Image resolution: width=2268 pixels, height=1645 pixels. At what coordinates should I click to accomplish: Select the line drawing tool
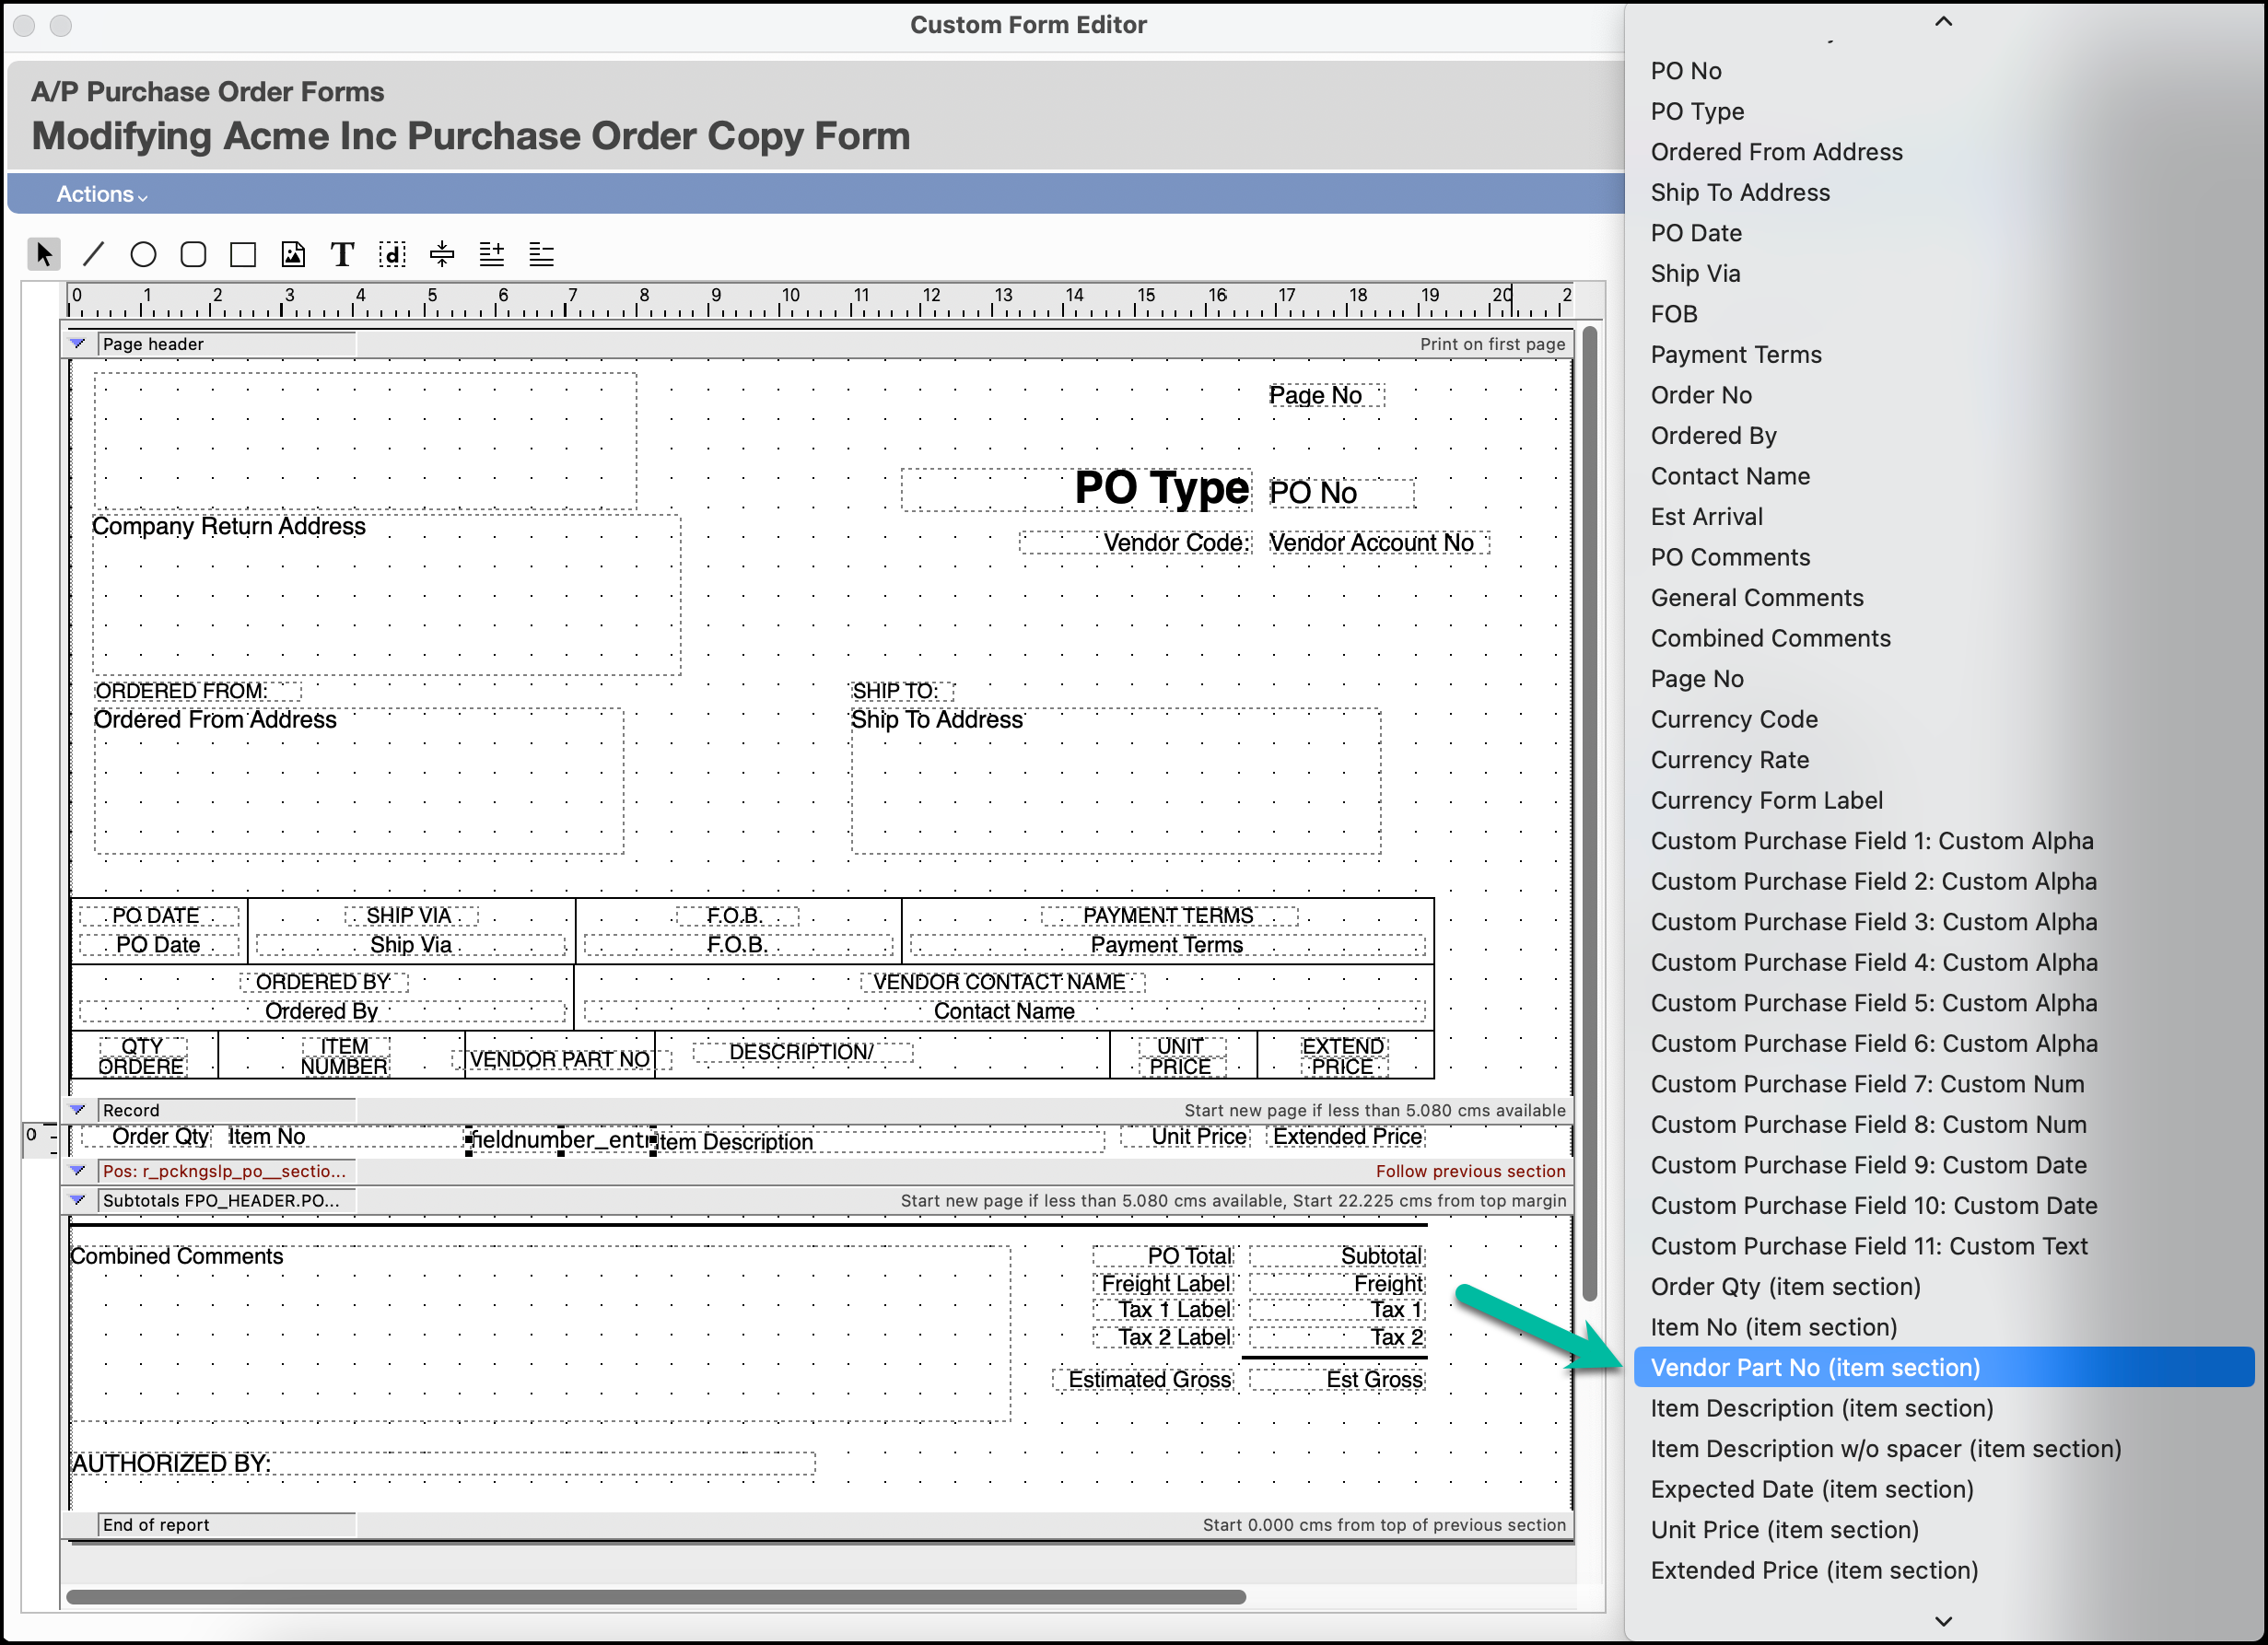[x=93, y=254]
